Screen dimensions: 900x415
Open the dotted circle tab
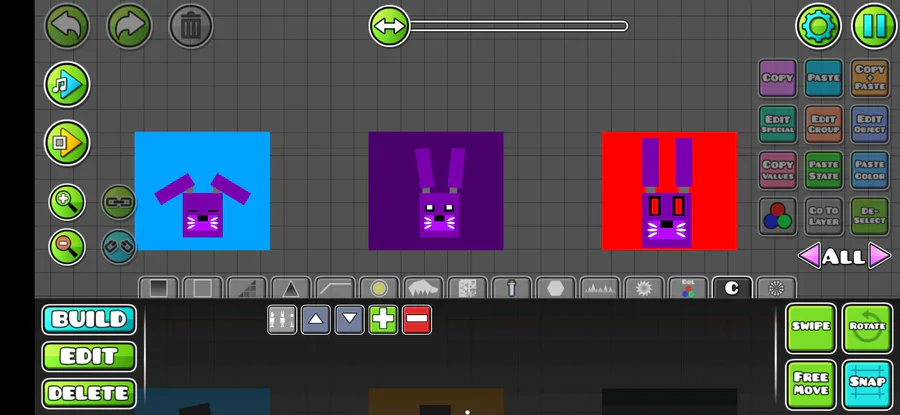[776, 288]
